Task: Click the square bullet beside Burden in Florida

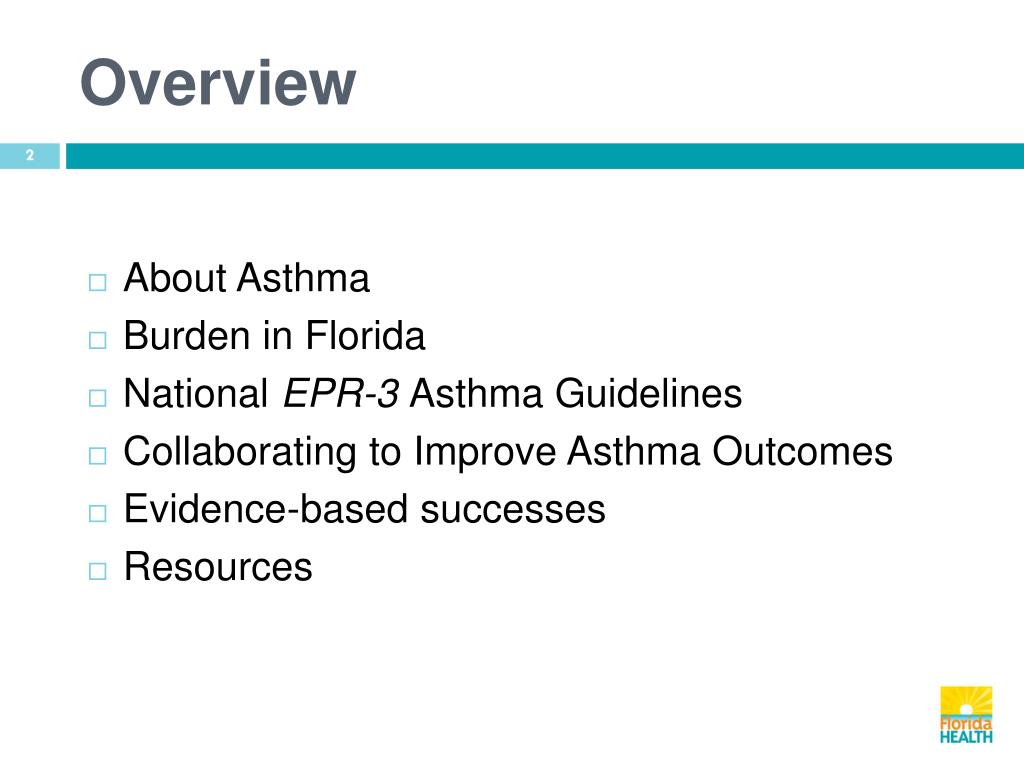Action: (x=97, y=340)
